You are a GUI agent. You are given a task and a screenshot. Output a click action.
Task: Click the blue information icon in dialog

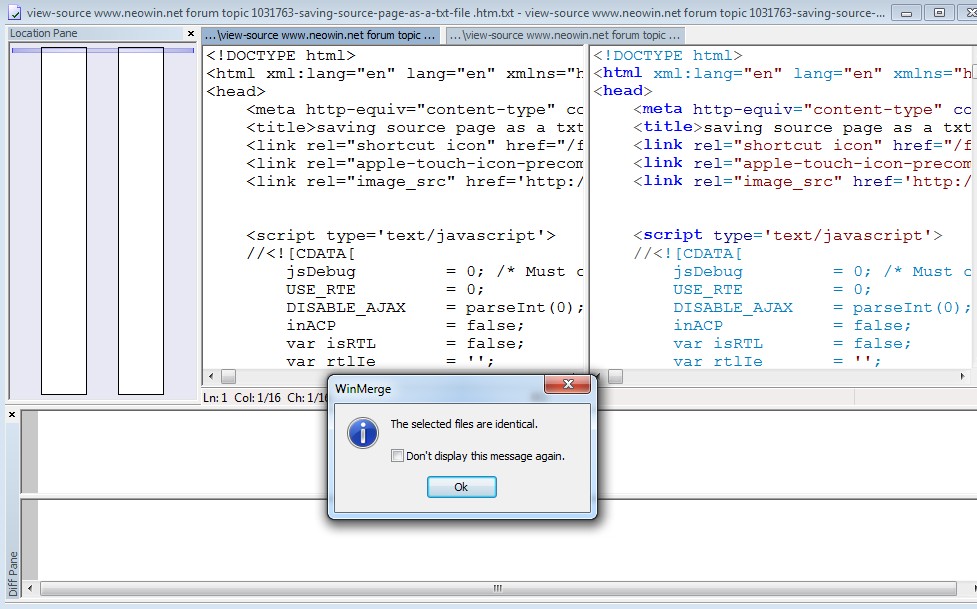pos(362,432)
